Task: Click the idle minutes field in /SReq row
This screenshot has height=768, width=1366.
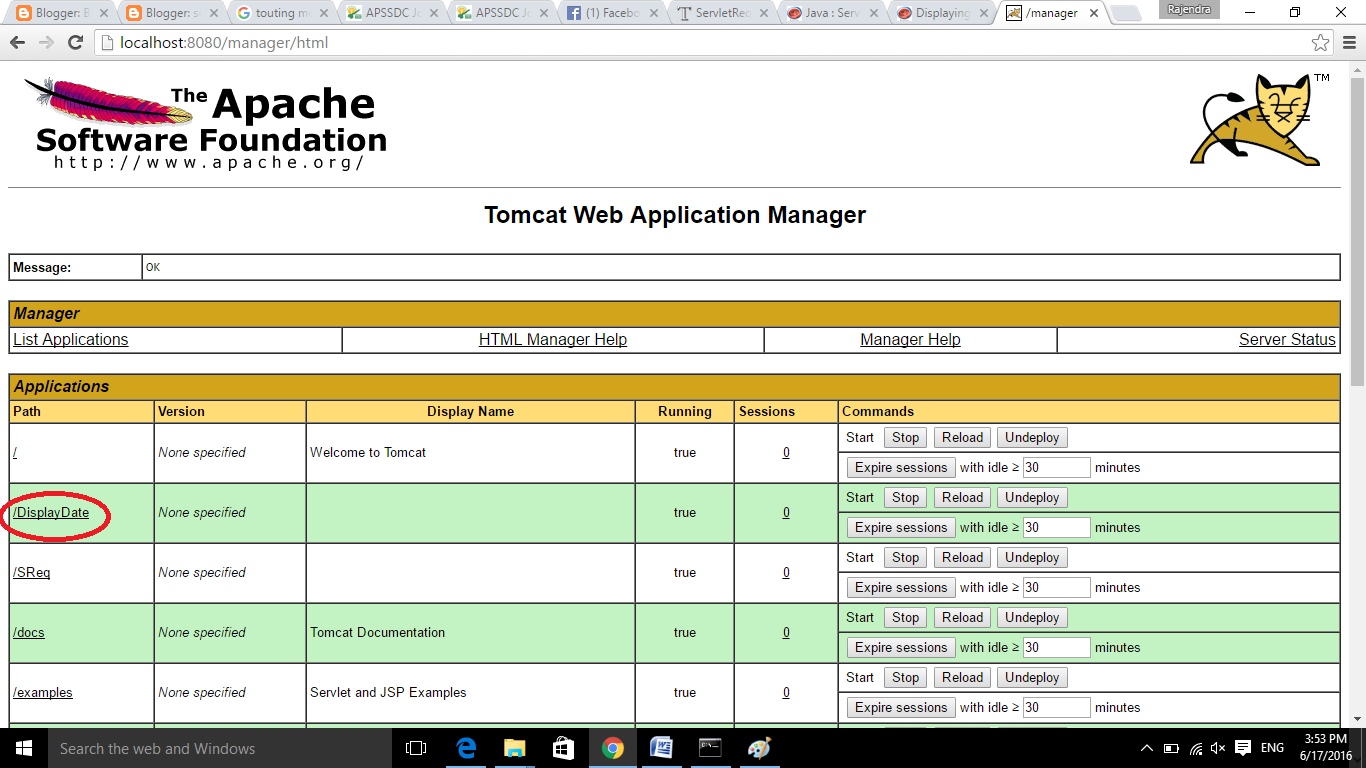Action: pos(1056,588)
